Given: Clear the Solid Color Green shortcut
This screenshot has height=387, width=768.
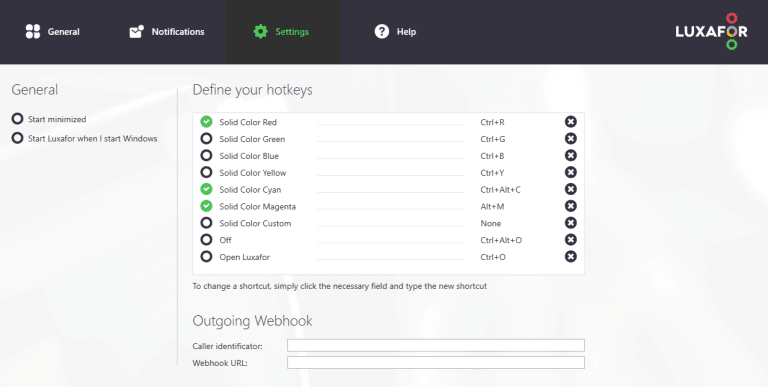Looking at the screenshot, I should click(571, 139).
